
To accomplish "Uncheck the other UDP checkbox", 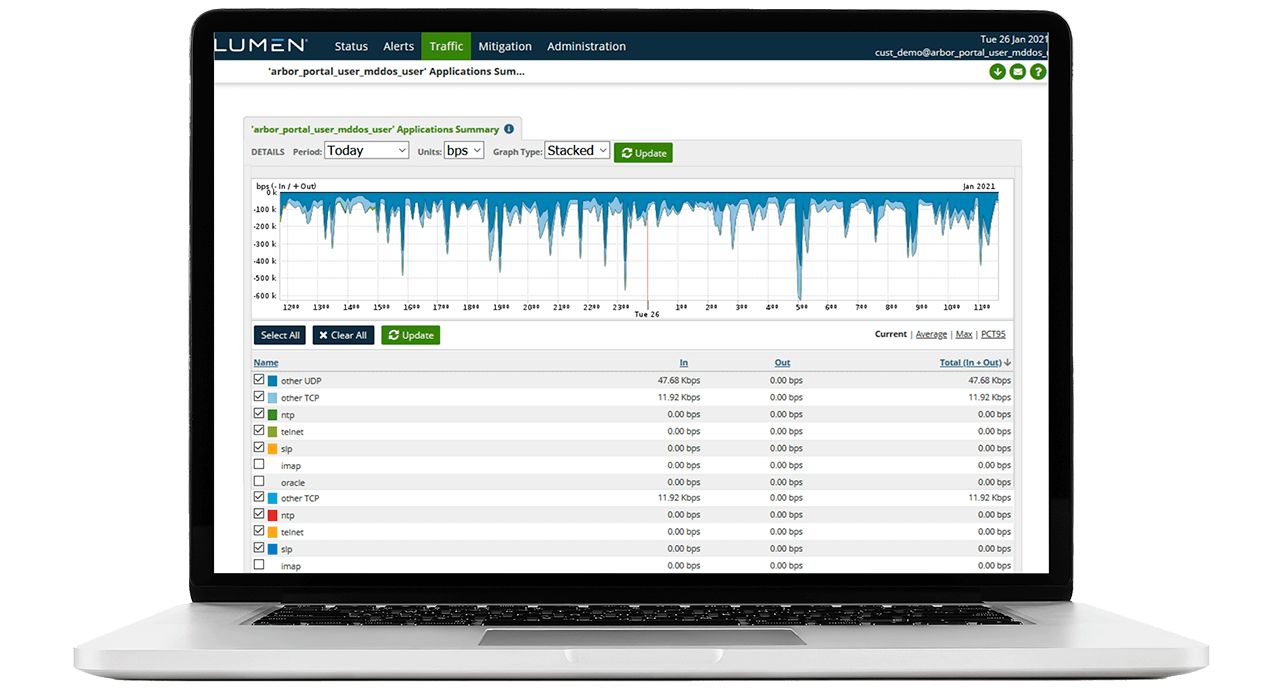I will 259,380.
